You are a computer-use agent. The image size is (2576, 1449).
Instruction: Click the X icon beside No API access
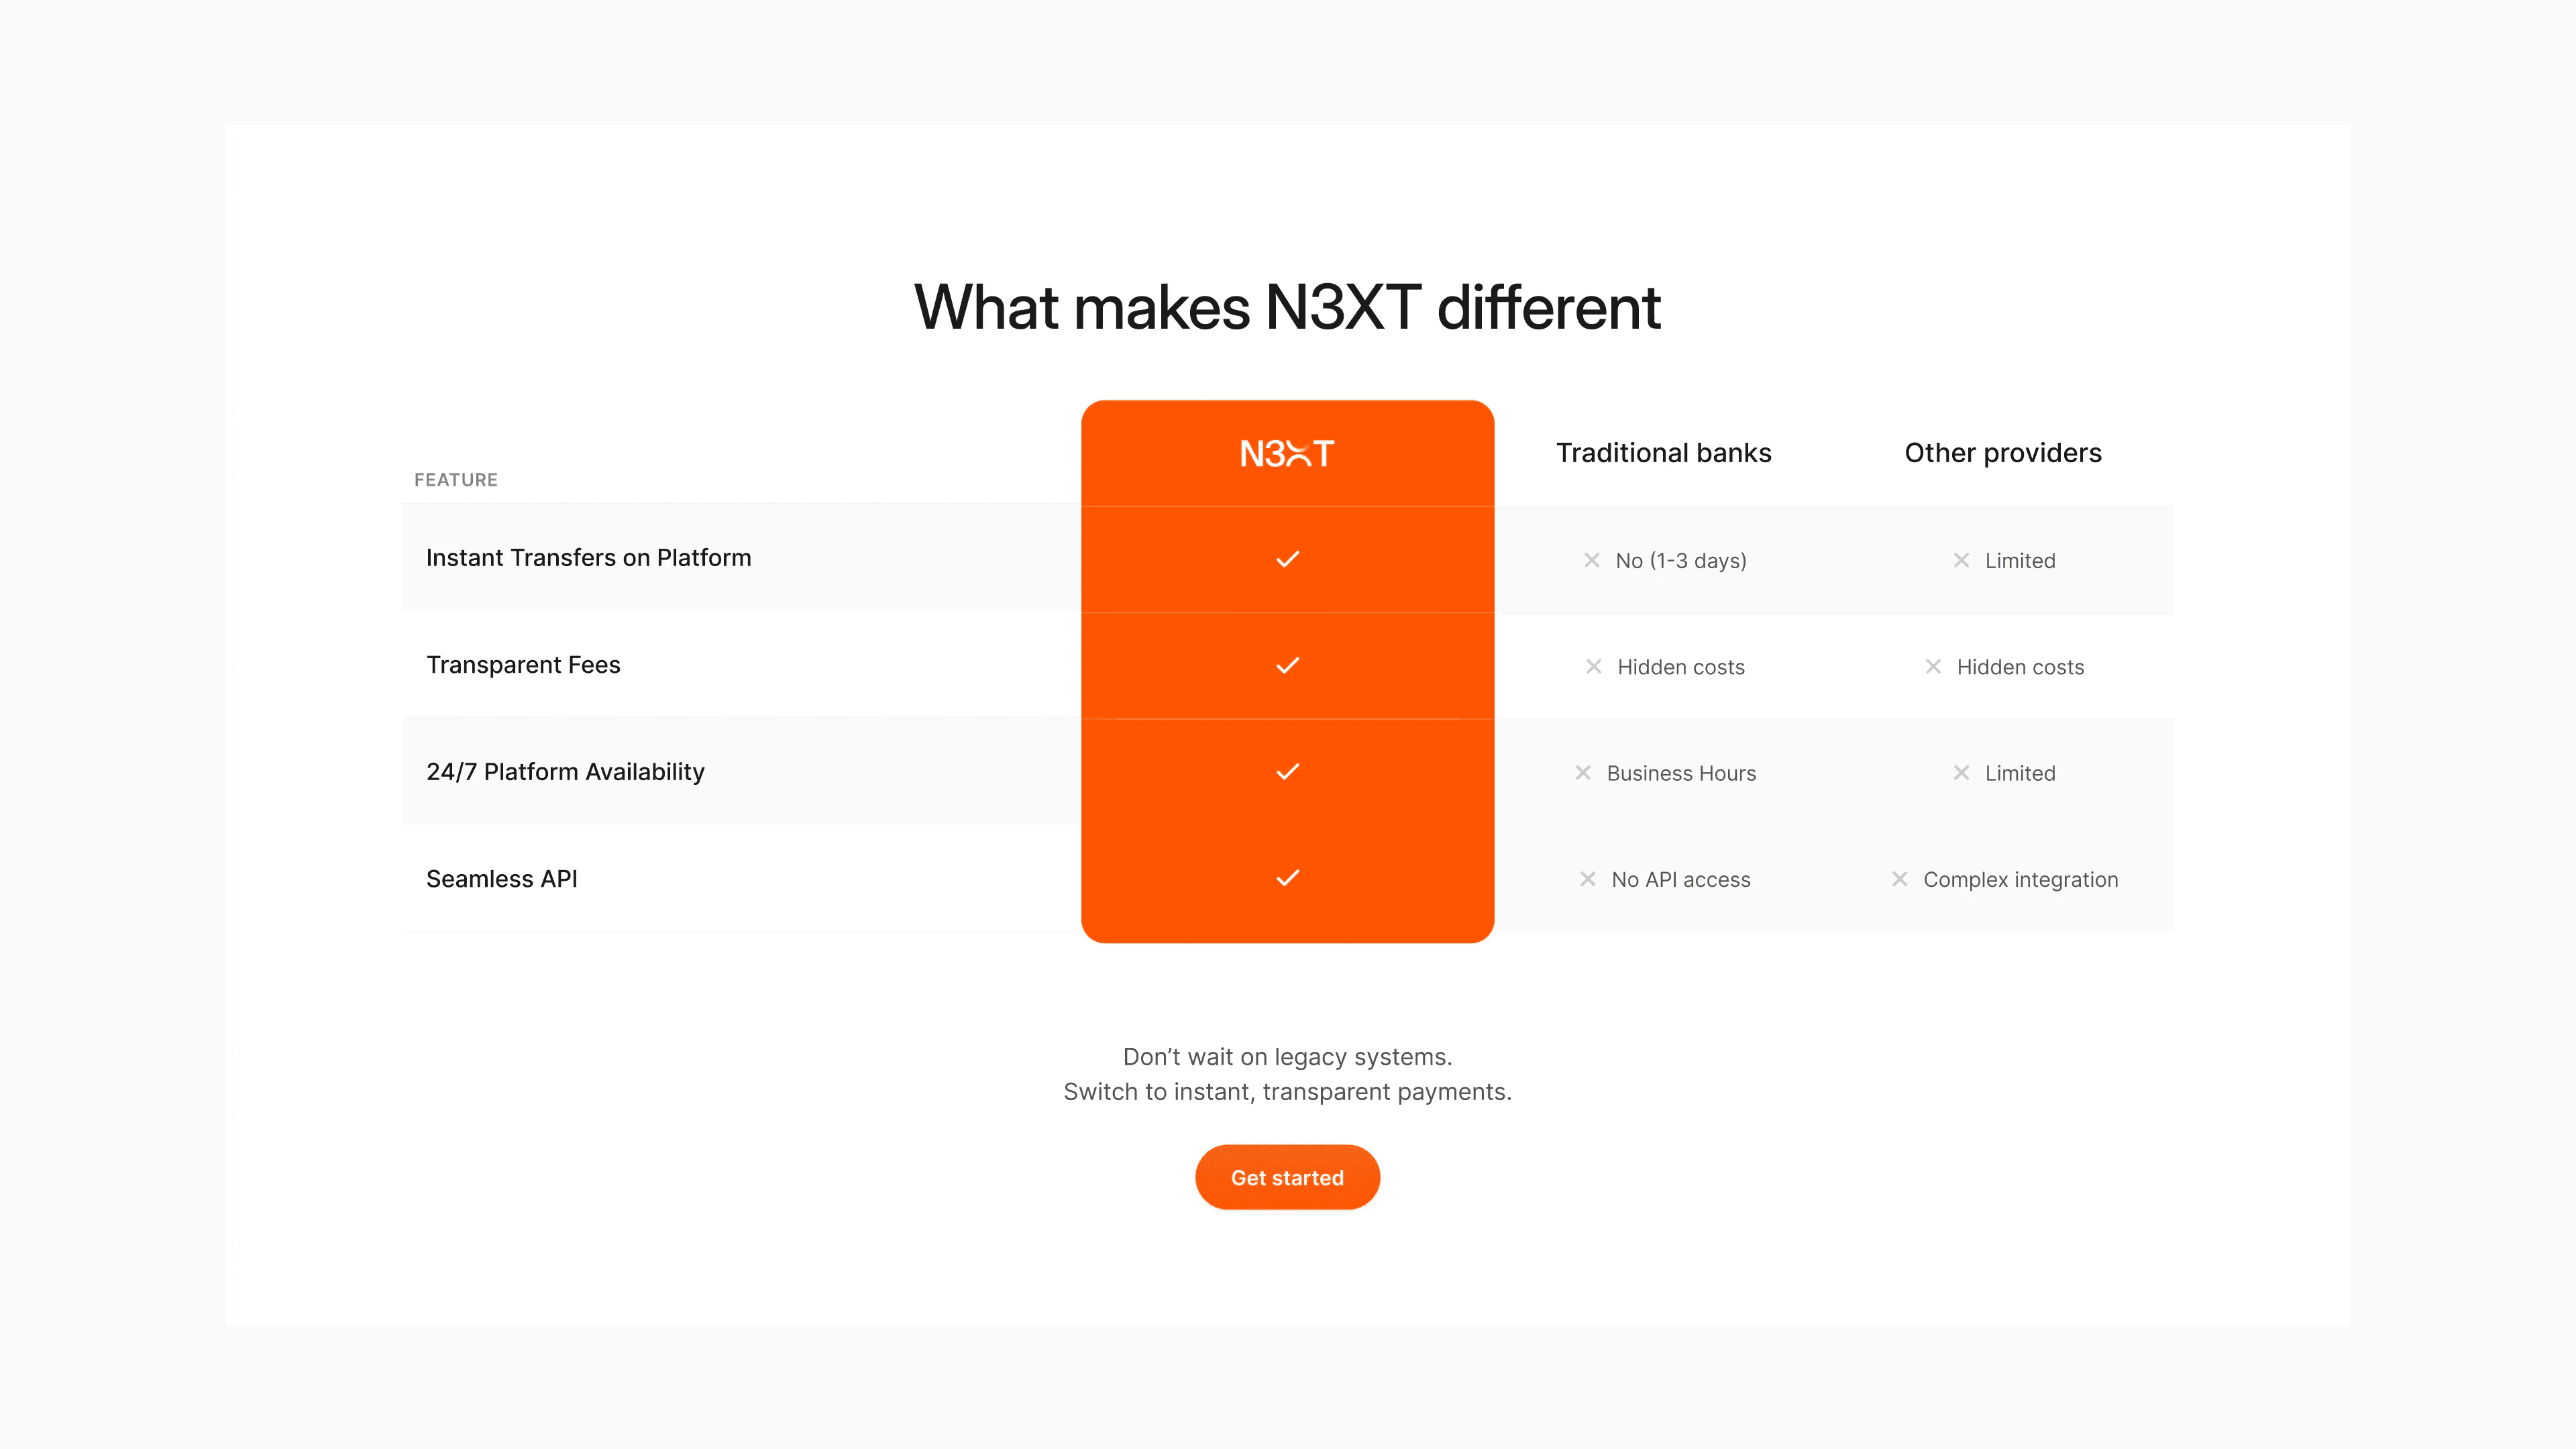click(1588, 879)
